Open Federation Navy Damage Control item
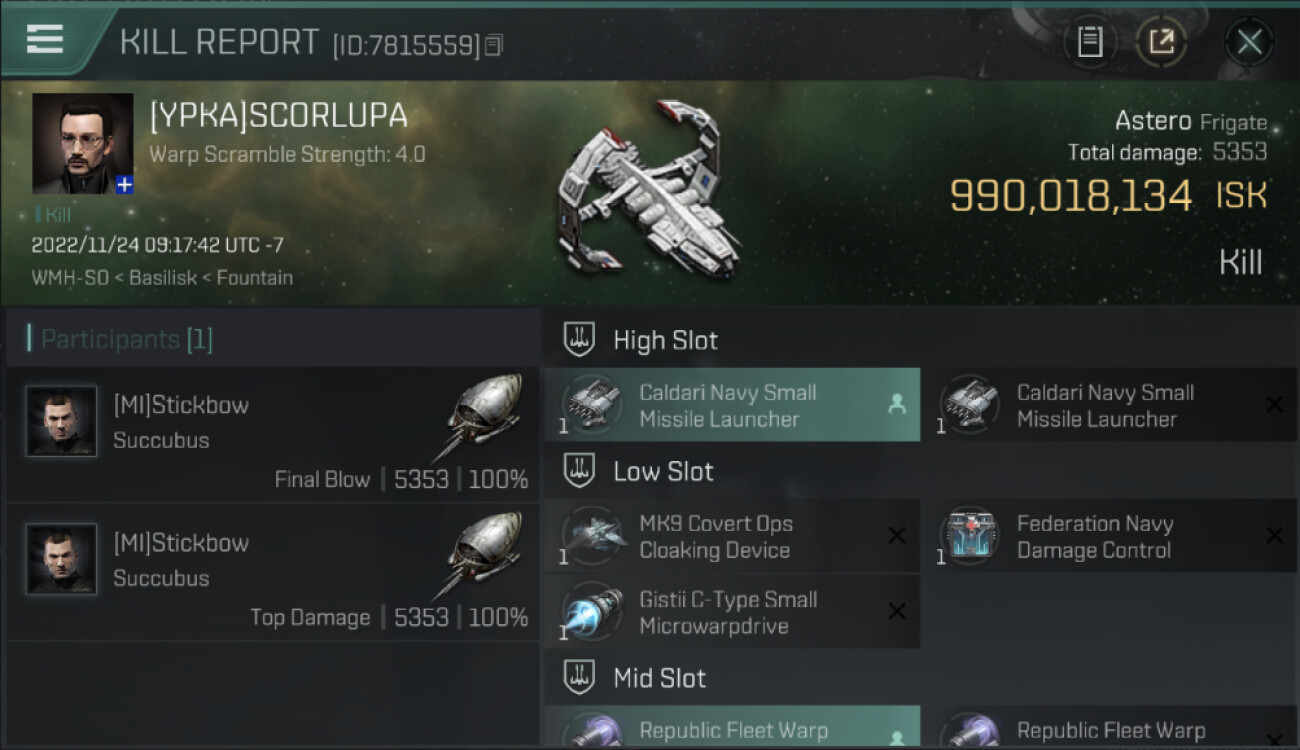Image resolution: width=1300 pixels, height=750 pixels. (1109, 537)
